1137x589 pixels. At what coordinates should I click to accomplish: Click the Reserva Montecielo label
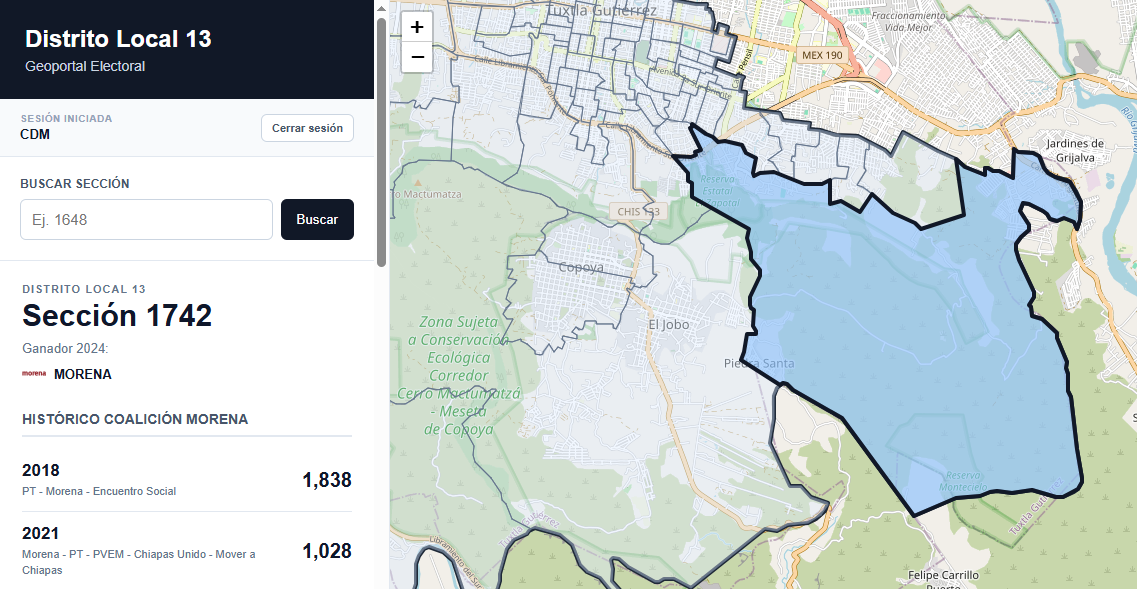tap(963, 481)
